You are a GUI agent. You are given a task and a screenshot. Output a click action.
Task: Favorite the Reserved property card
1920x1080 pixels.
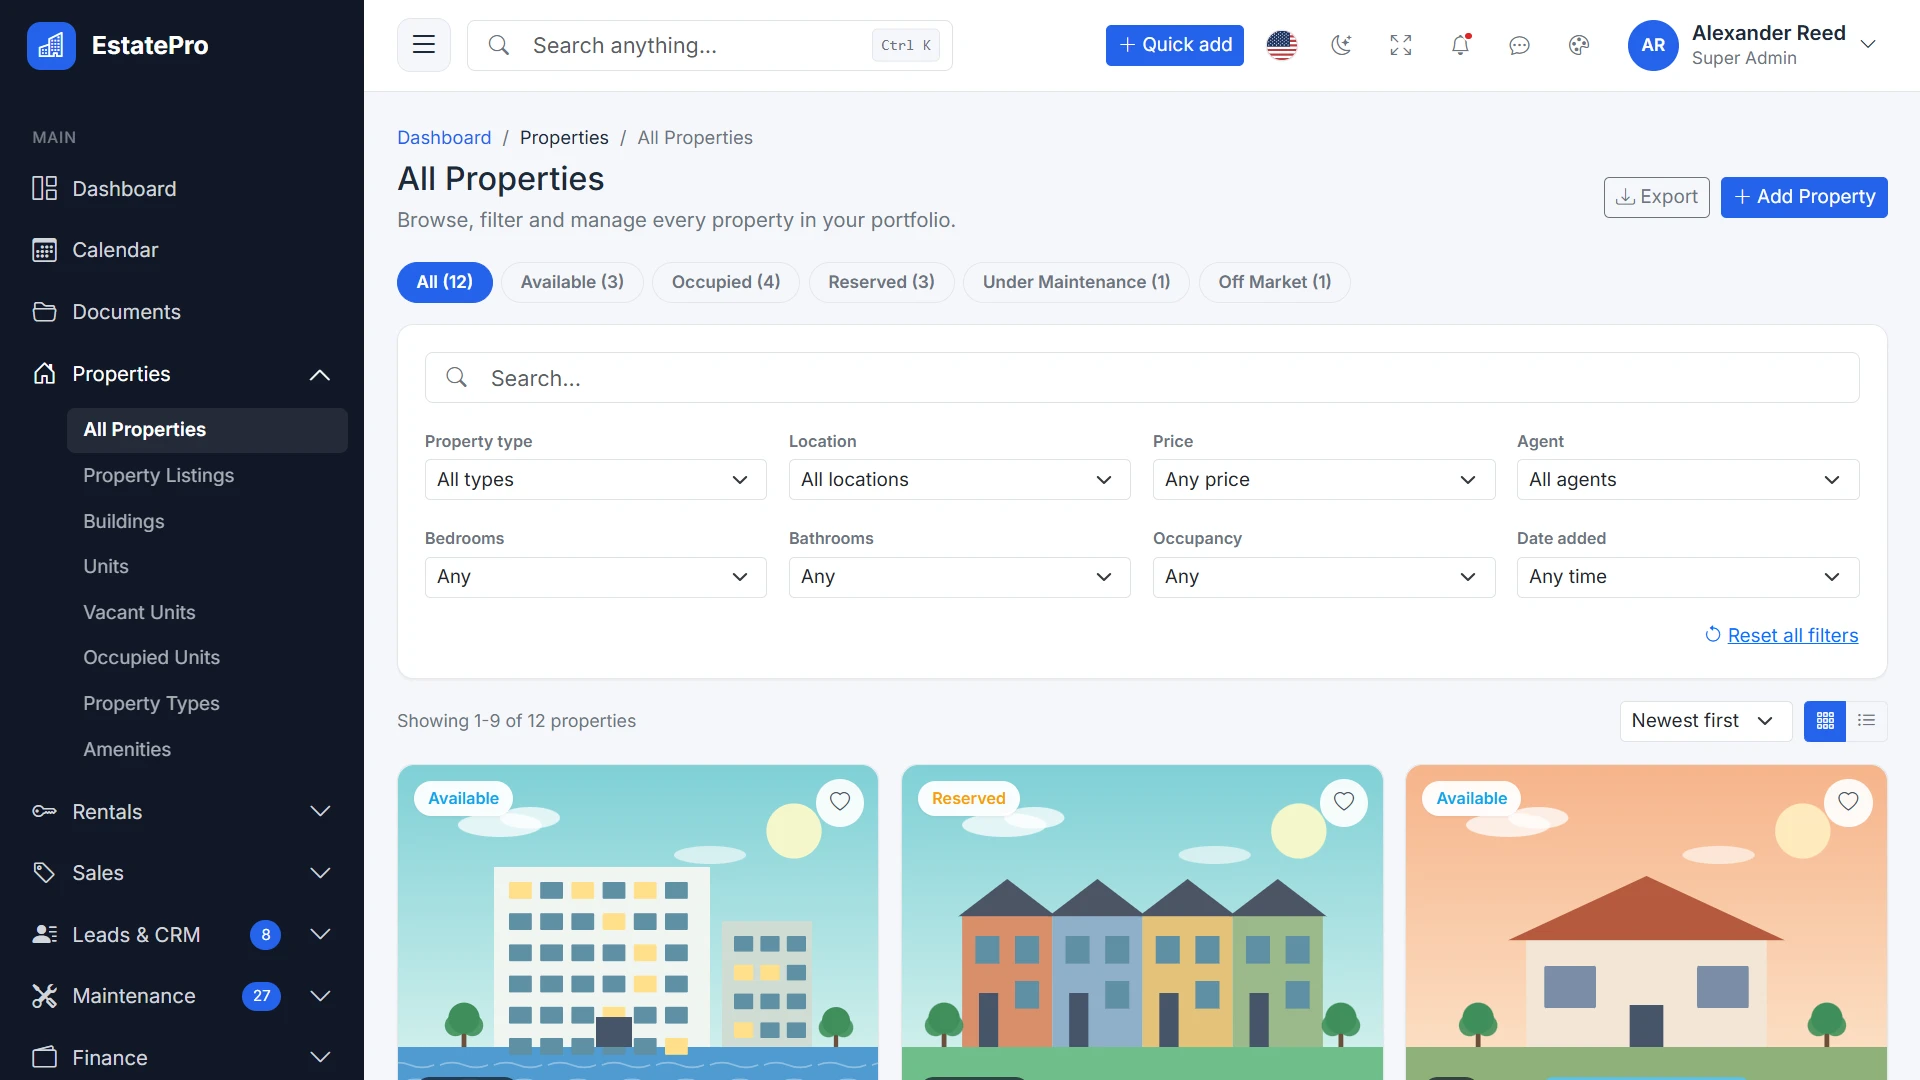point(1344,802)
